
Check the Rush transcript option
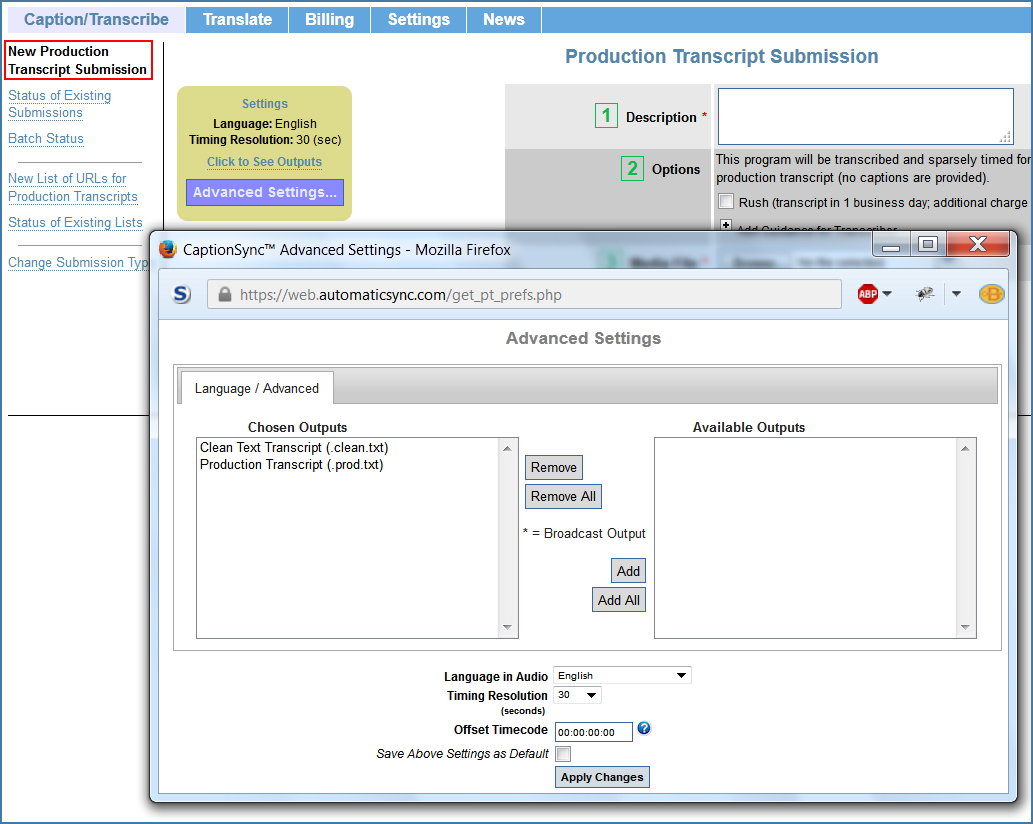tap(726, 202)
